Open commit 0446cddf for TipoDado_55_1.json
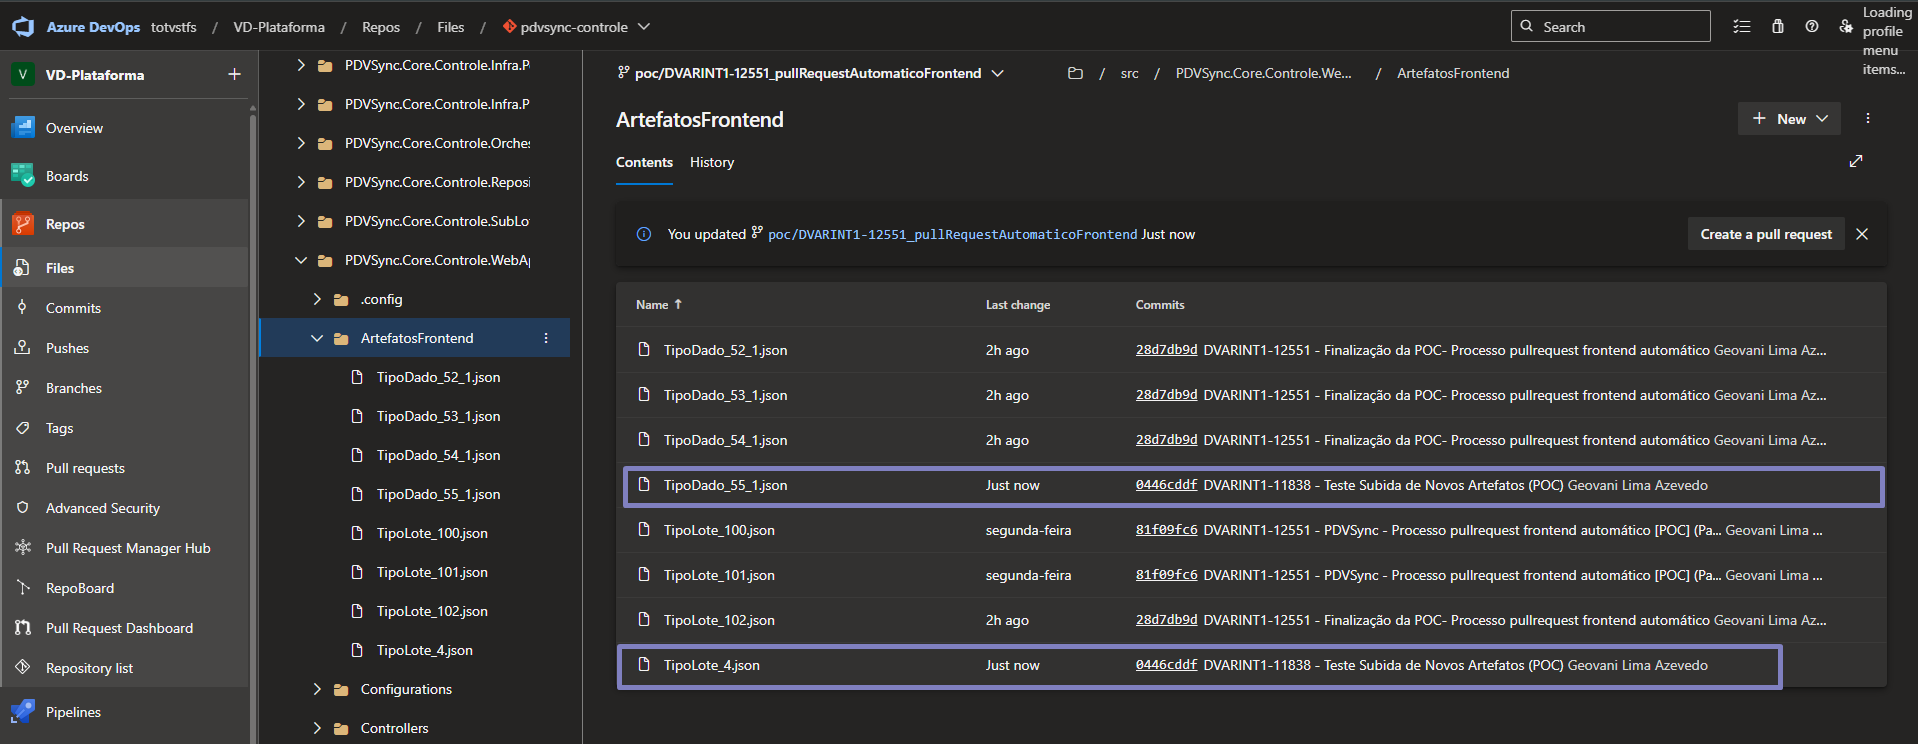The width and height of the screenshot is (1918, 744). (1166, 485)
